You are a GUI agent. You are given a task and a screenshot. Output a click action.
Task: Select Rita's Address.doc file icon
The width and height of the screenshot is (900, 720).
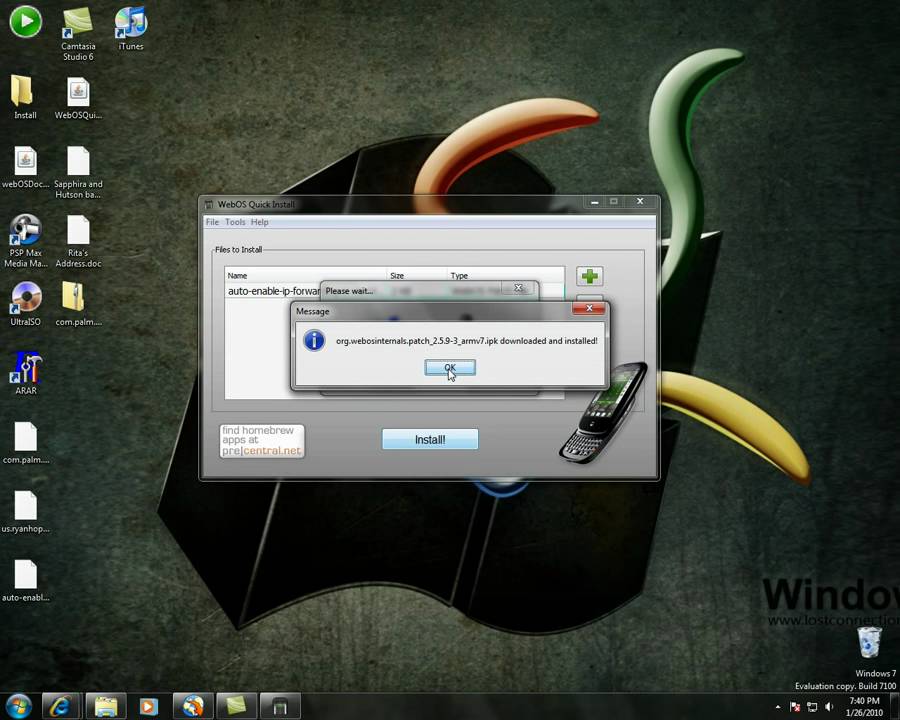tap(78, 241)
